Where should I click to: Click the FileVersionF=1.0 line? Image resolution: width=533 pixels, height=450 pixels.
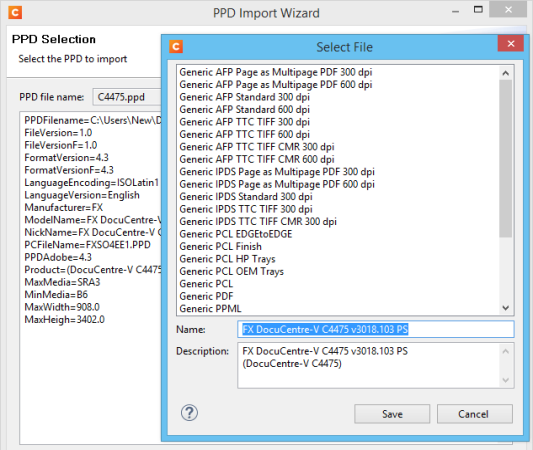pyautogui.click(x=61, y=145)
